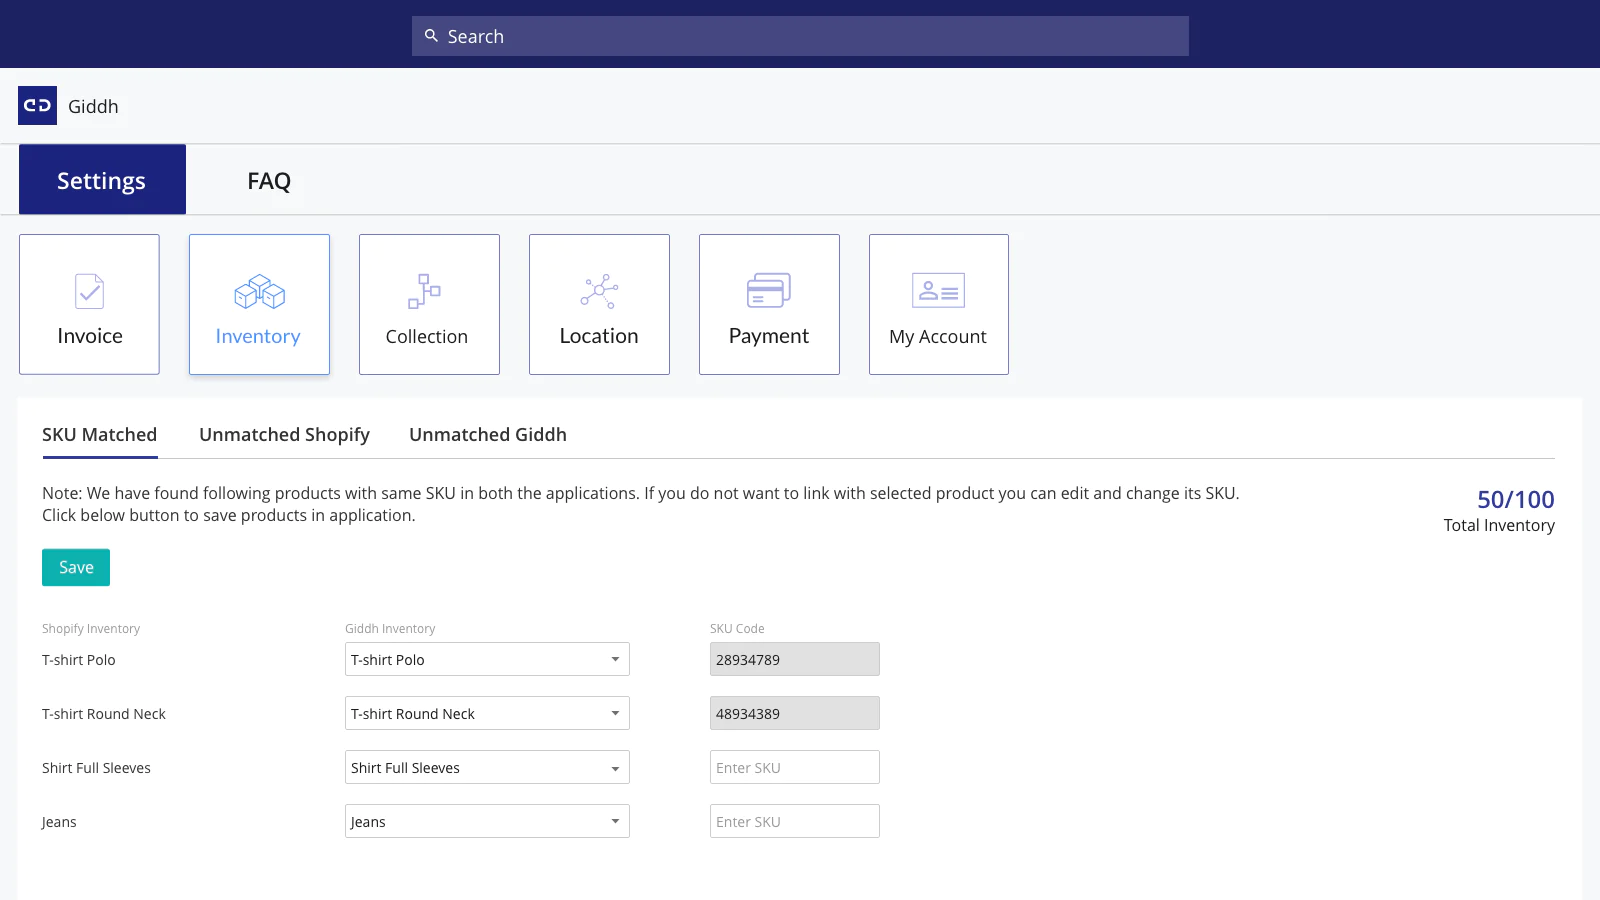Image resolution: width=1600 pixels, height=900 pixels.
Task: Switch to the FAQ tab
Action: tap(269, 181)
